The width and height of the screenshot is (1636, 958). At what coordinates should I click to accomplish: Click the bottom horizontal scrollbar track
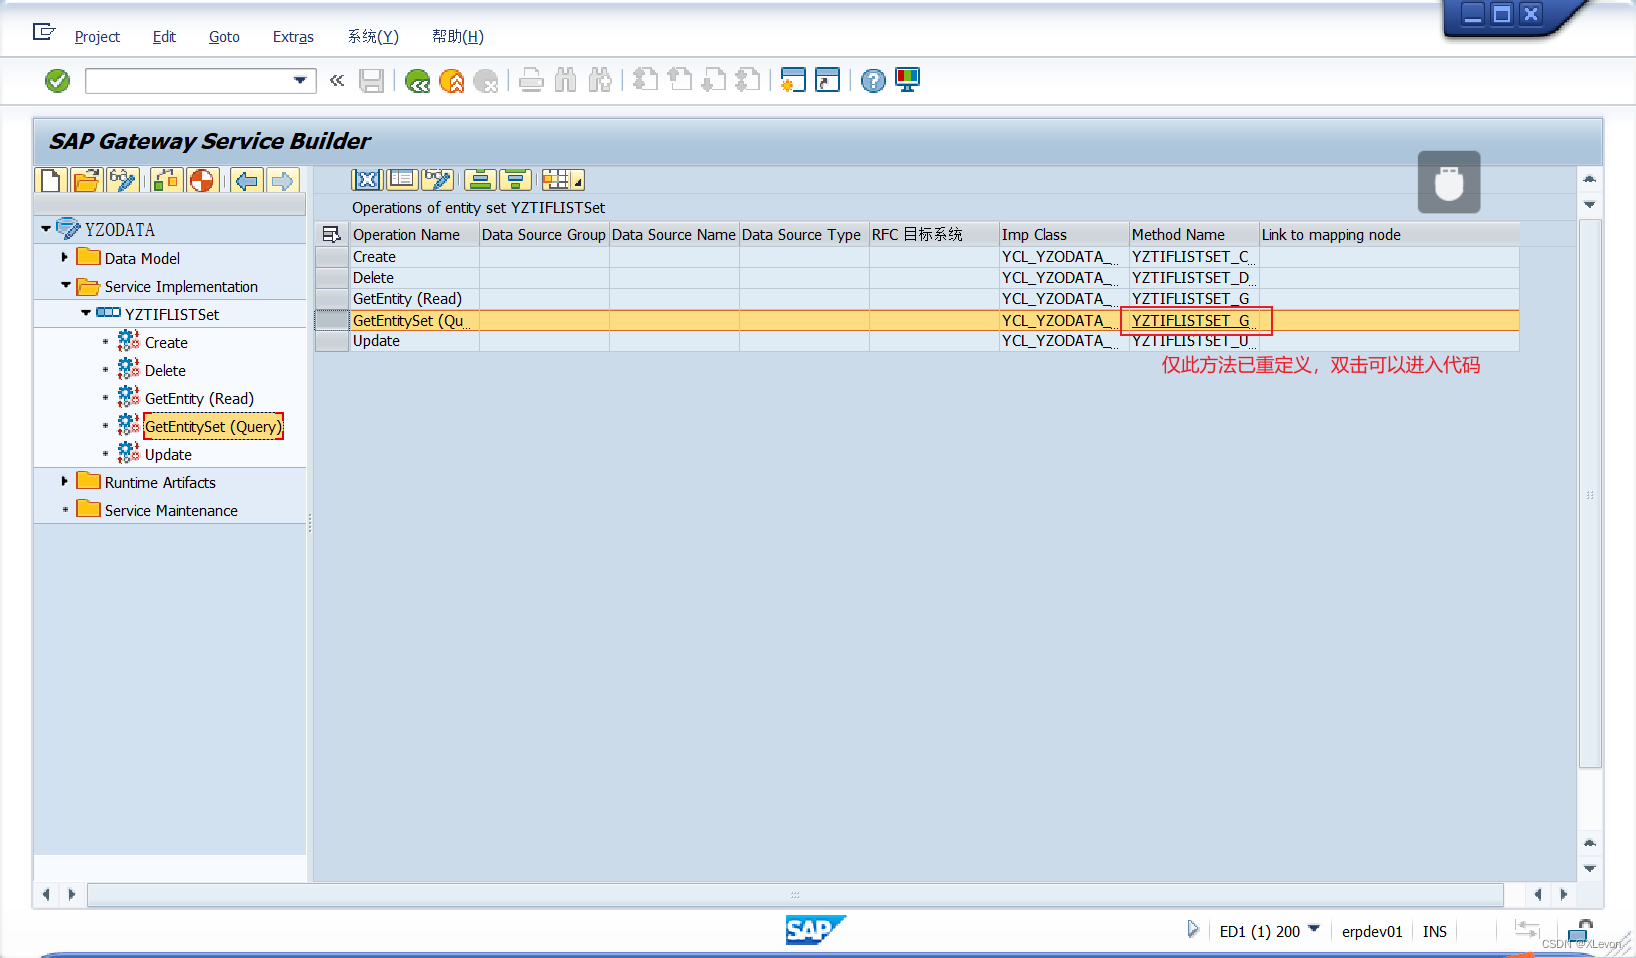pos(795,894)
